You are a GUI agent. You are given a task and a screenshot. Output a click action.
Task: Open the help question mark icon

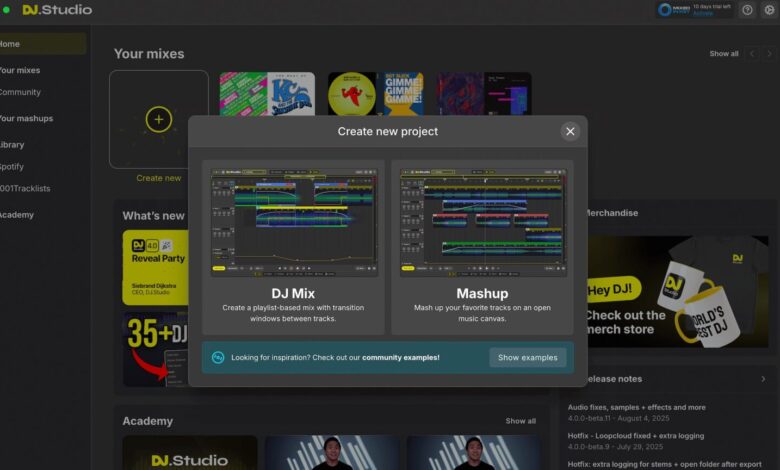click(x=747, y=10)
